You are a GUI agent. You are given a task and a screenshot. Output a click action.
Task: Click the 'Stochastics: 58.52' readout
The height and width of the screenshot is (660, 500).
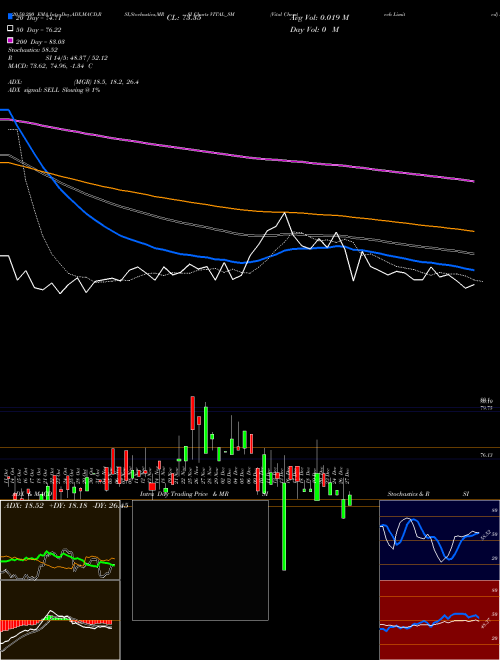pyautogui.click(x=33, y=50)
